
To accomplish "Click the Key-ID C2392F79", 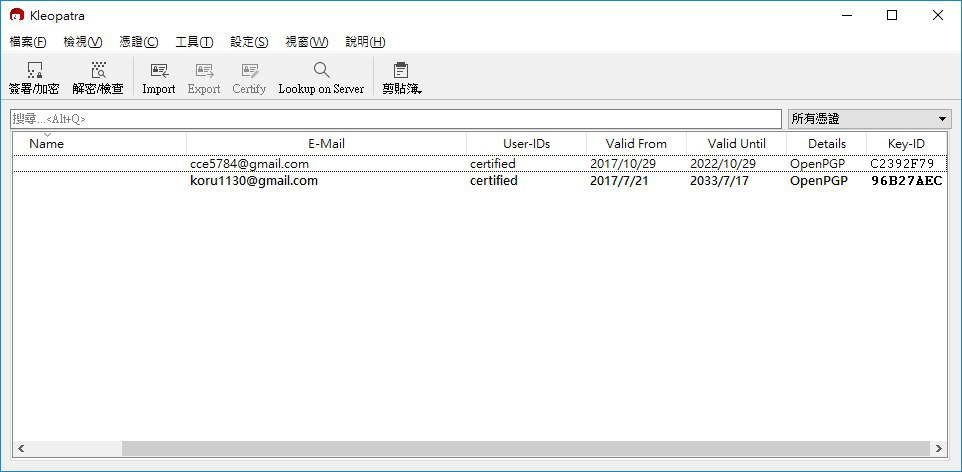I will (902, 164).
